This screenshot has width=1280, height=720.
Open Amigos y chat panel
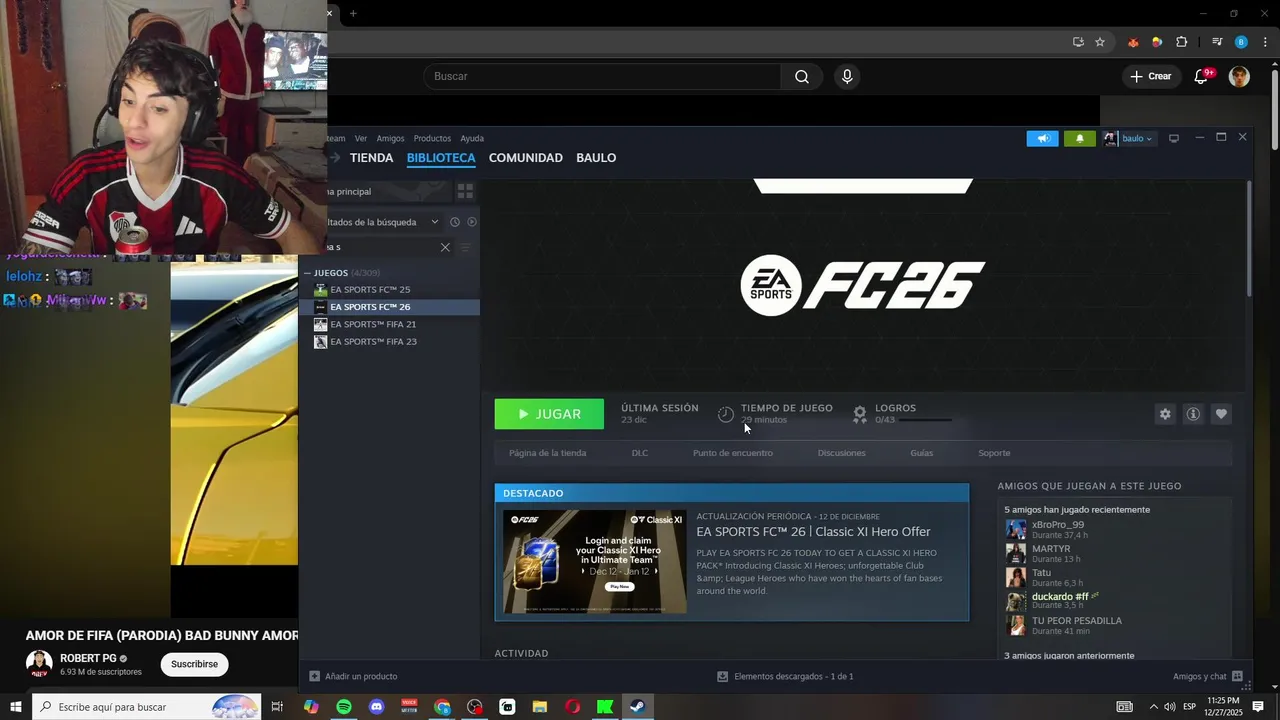point(1207,676)
